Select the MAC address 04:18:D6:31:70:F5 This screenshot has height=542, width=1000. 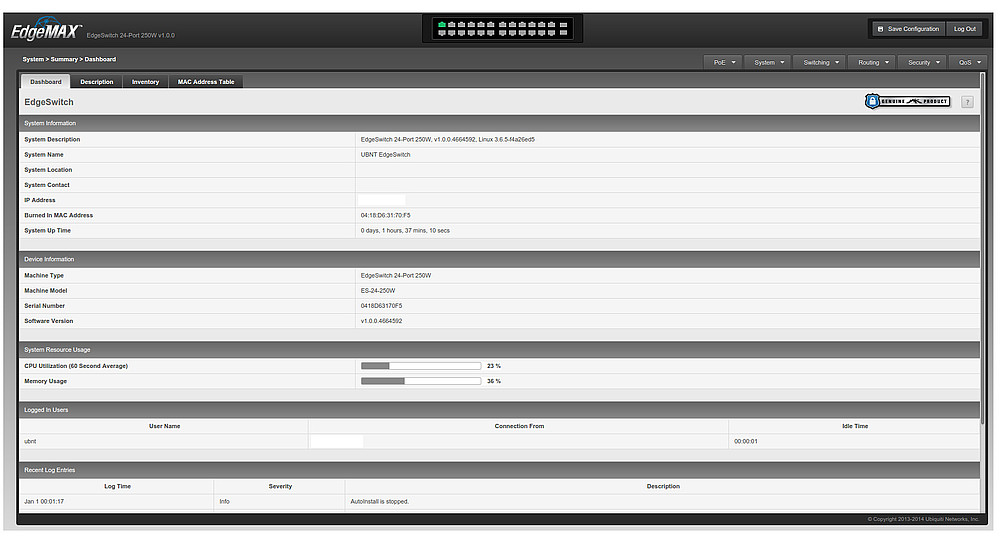(x=385, y=216)
